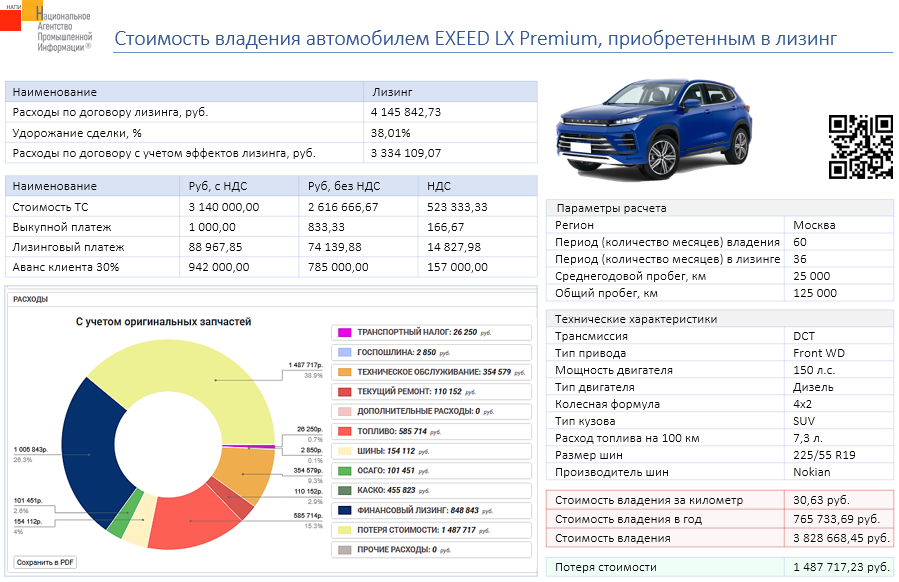The width and height of the screenshot is (899, 582).
Task: Click the Руб, без НДС column header
Action: click(x=344, y=186)
